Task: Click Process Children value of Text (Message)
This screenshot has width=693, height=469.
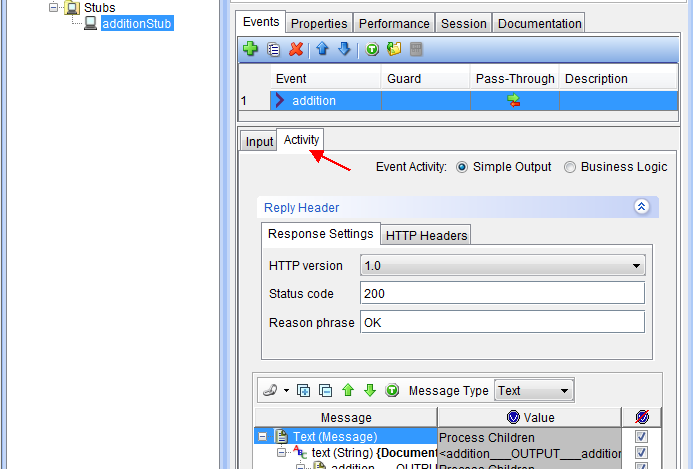Action: 529,437
